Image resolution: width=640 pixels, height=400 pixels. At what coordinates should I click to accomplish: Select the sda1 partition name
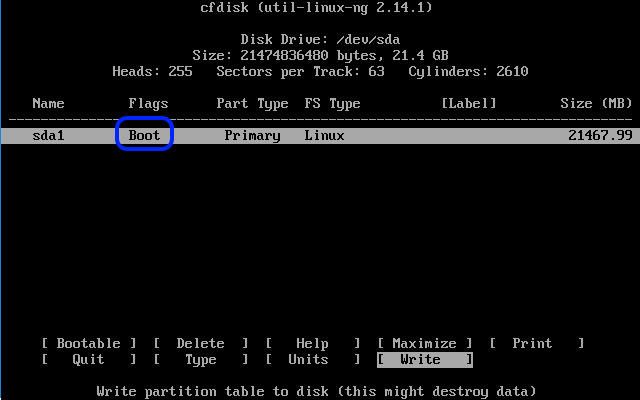pos(48,135)
